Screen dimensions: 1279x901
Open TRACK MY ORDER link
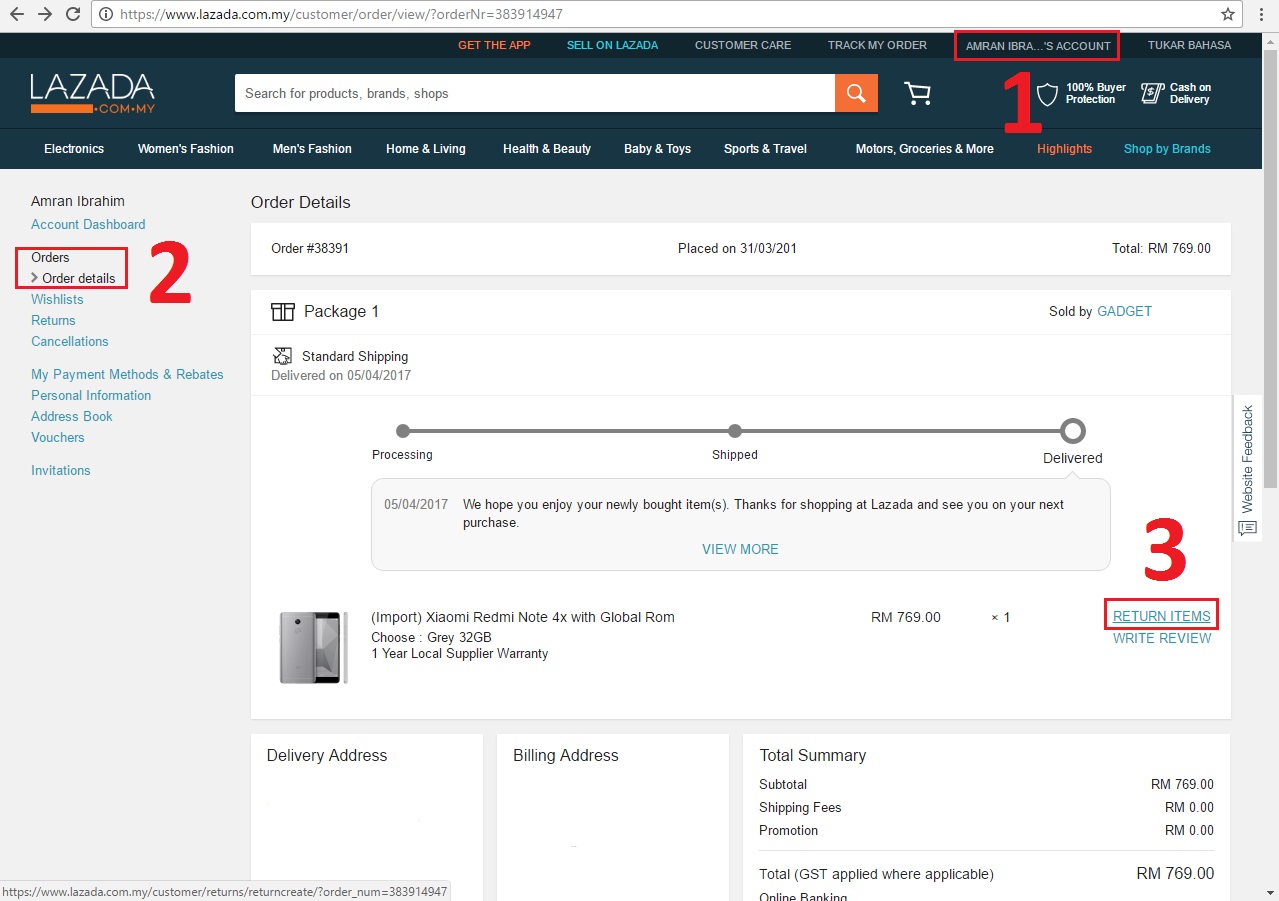click(x=877, y=45)
